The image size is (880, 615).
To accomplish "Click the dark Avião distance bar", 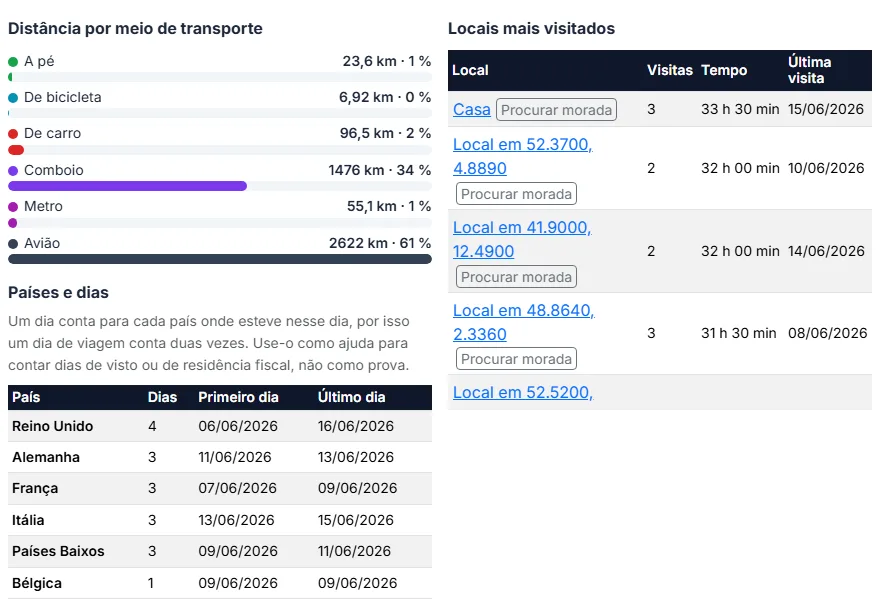I will point(220,259).
